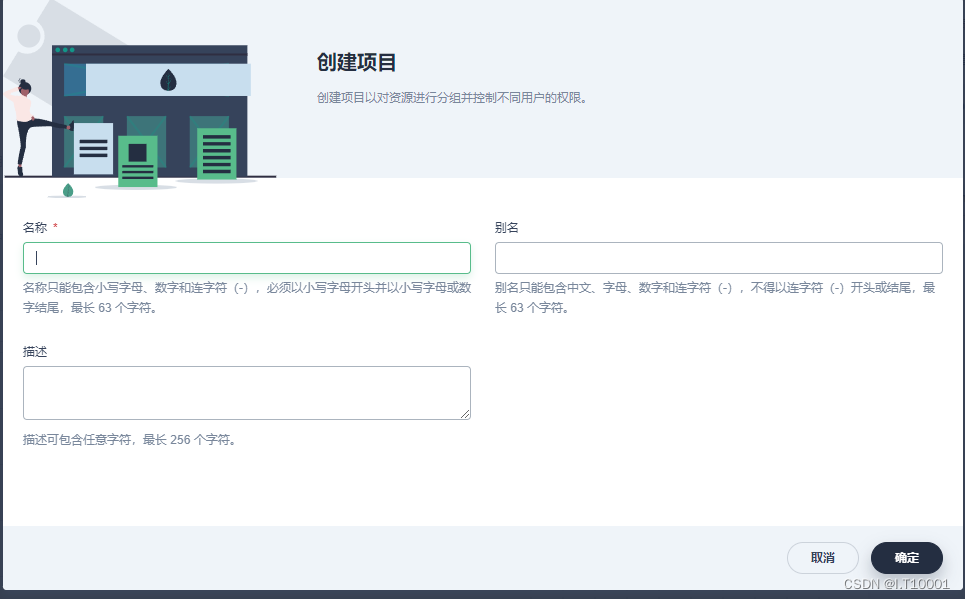Screen dimensions: 965x599
Task: Click inside the 别名 alias input field
Action: click(x=718, y=257)
